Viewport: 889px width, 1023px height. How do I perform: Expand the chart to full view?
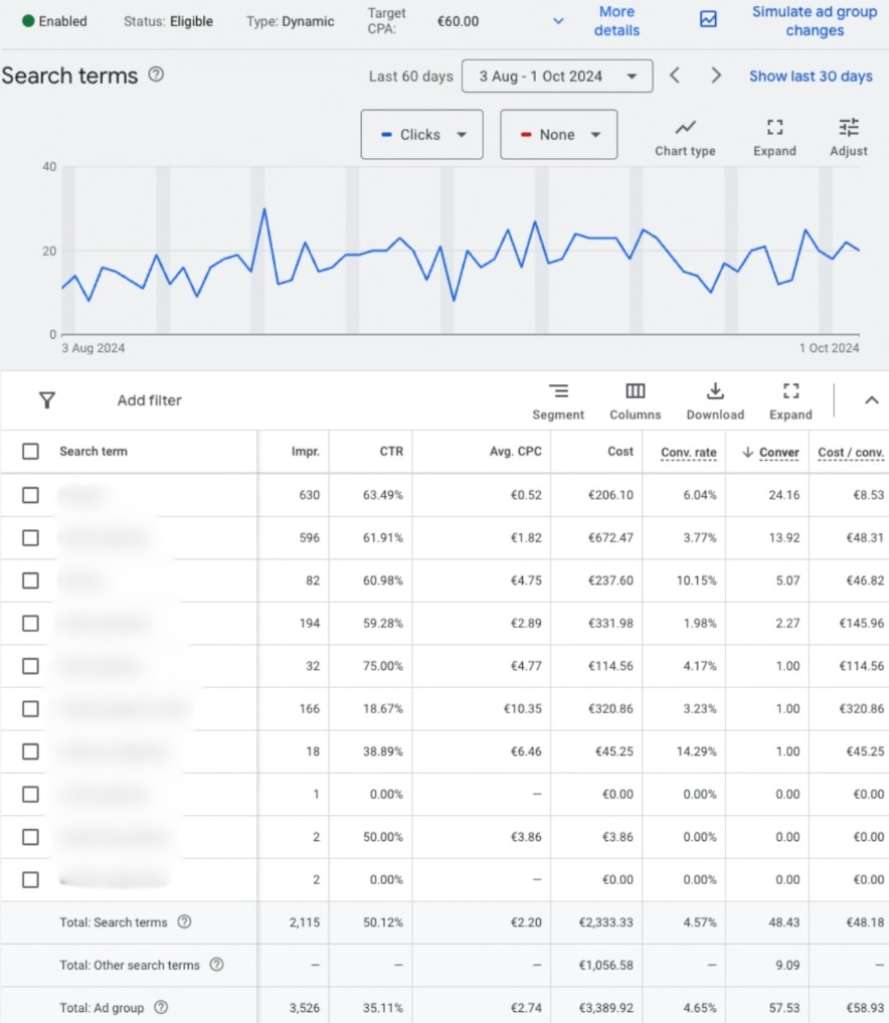click(774, 128)
